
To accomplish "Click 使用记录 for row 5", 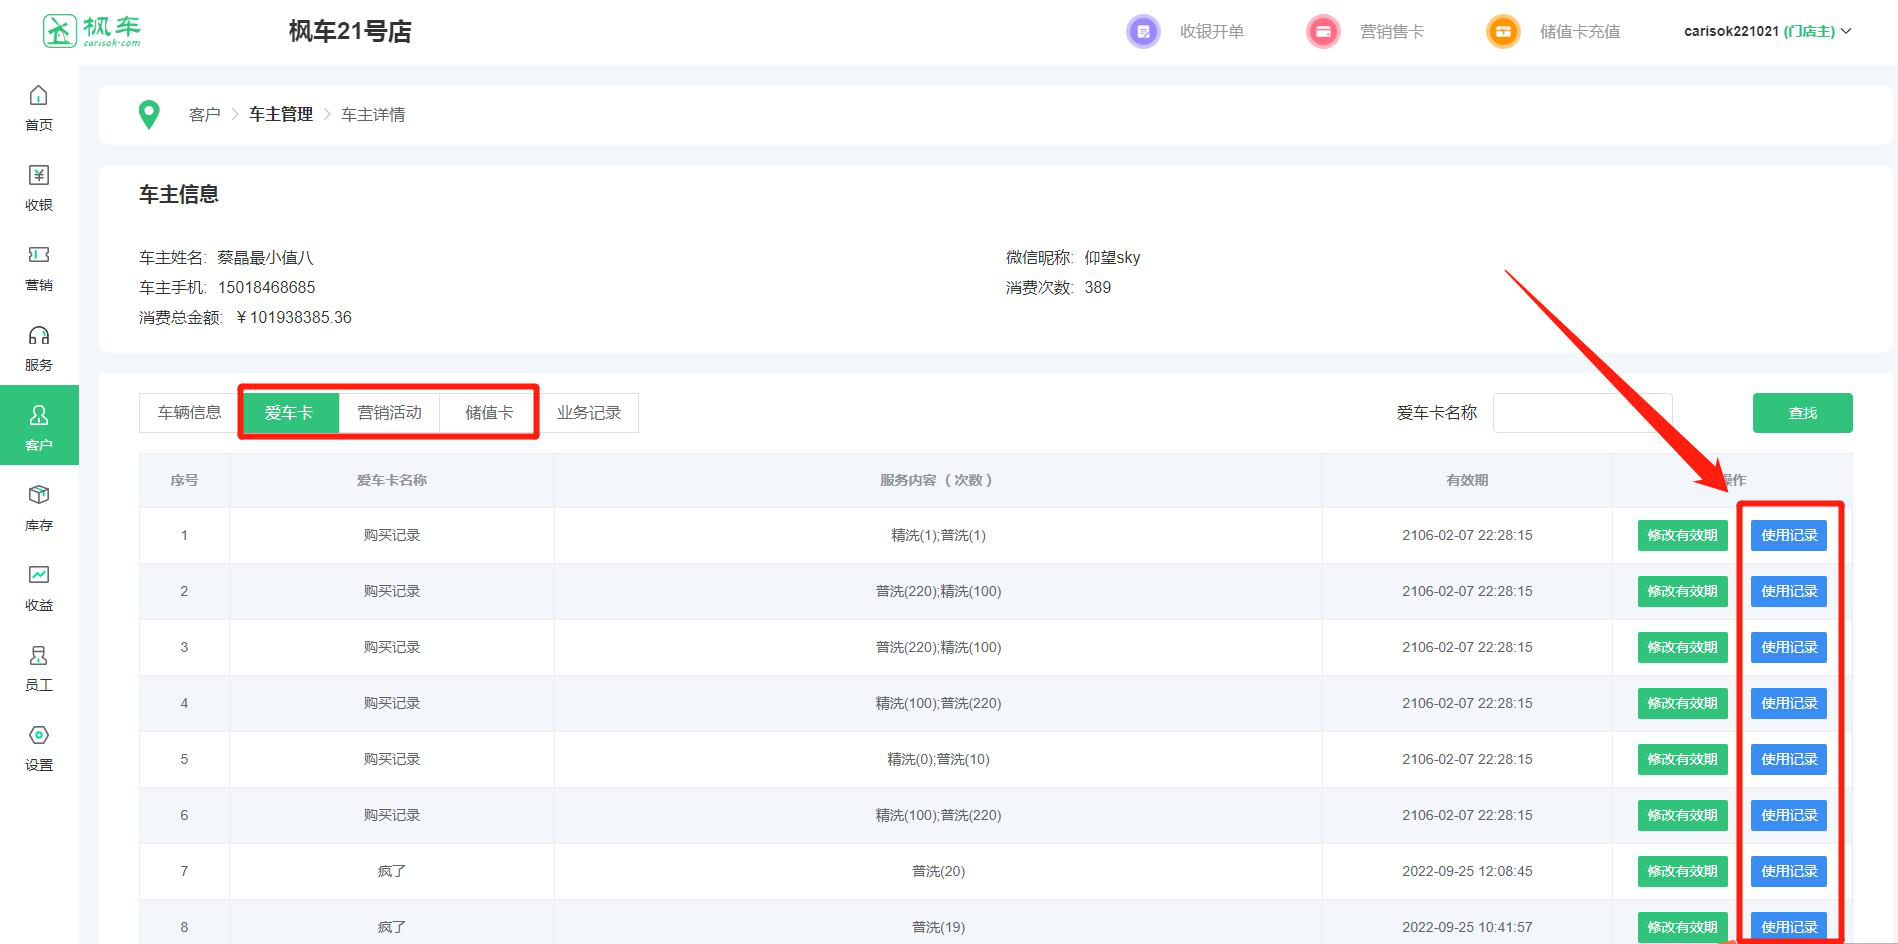I will [x=1789, y=759].
